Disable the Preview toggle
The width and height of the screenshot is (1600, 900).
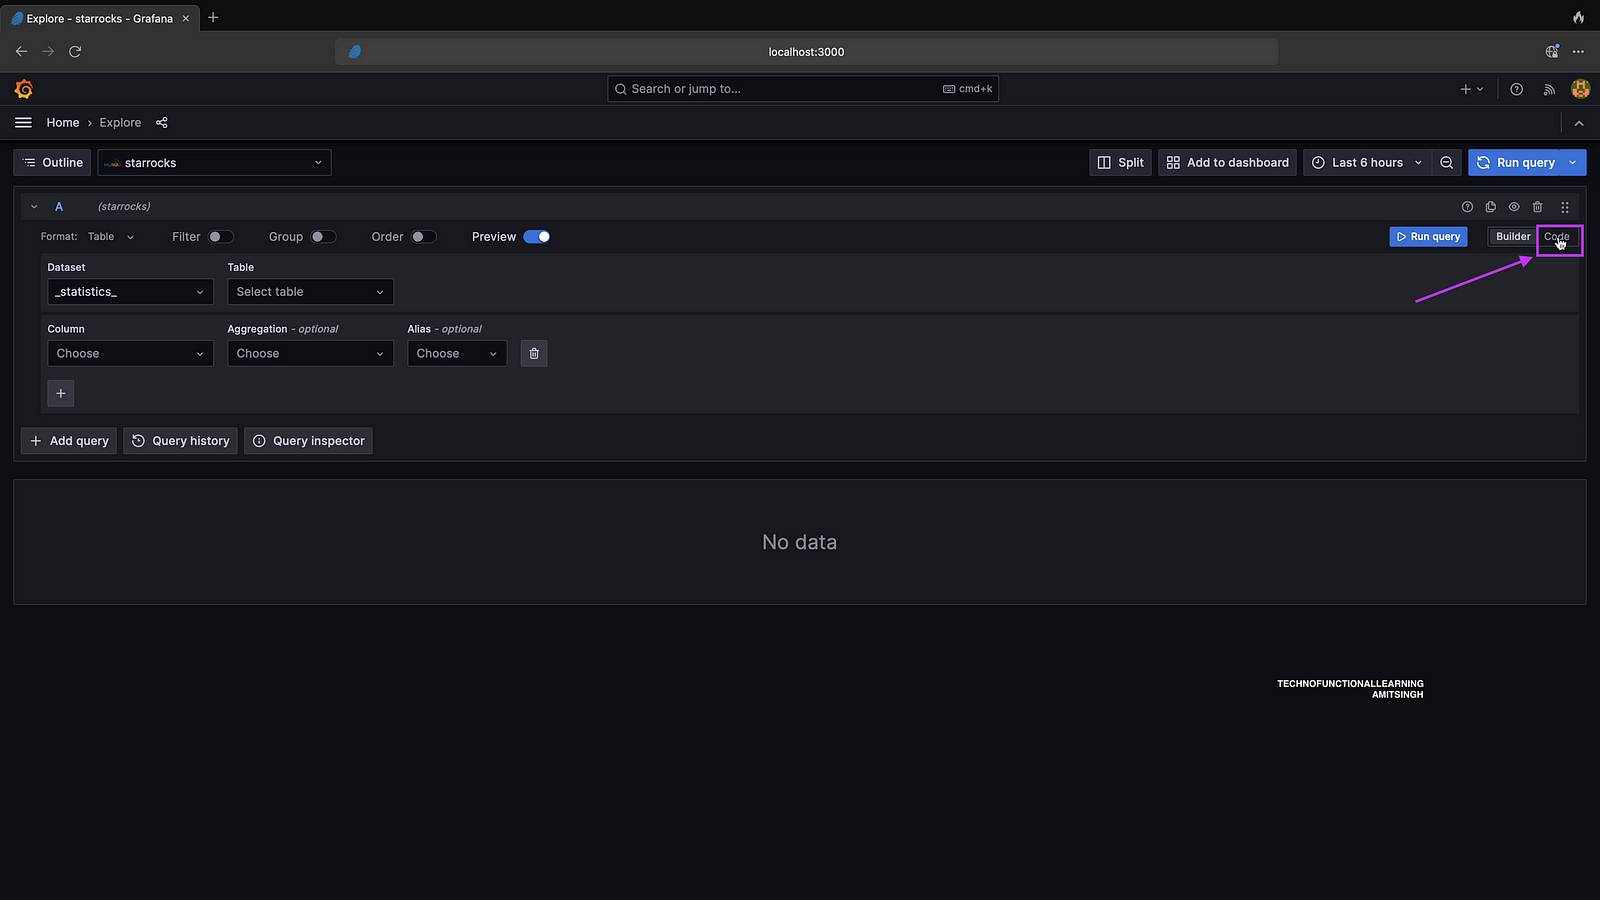tap(537, 237)
